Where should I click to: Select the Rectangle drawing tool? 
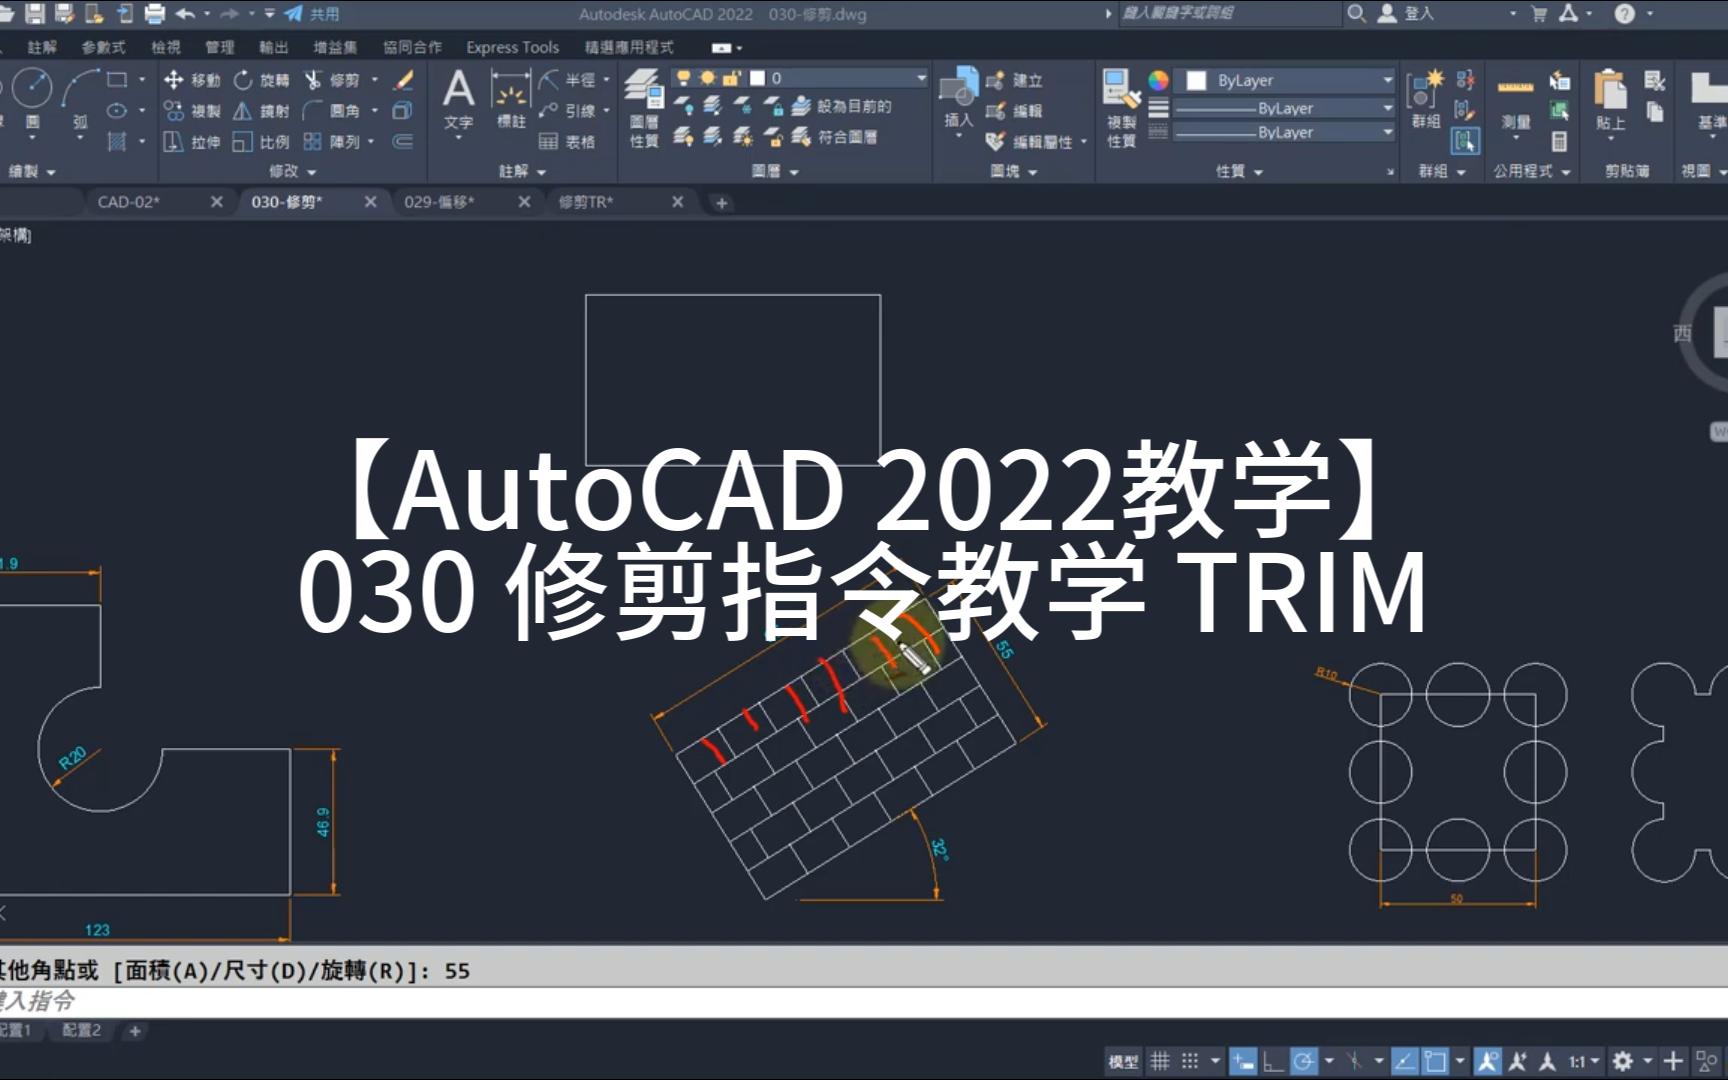tap(117, 79)
